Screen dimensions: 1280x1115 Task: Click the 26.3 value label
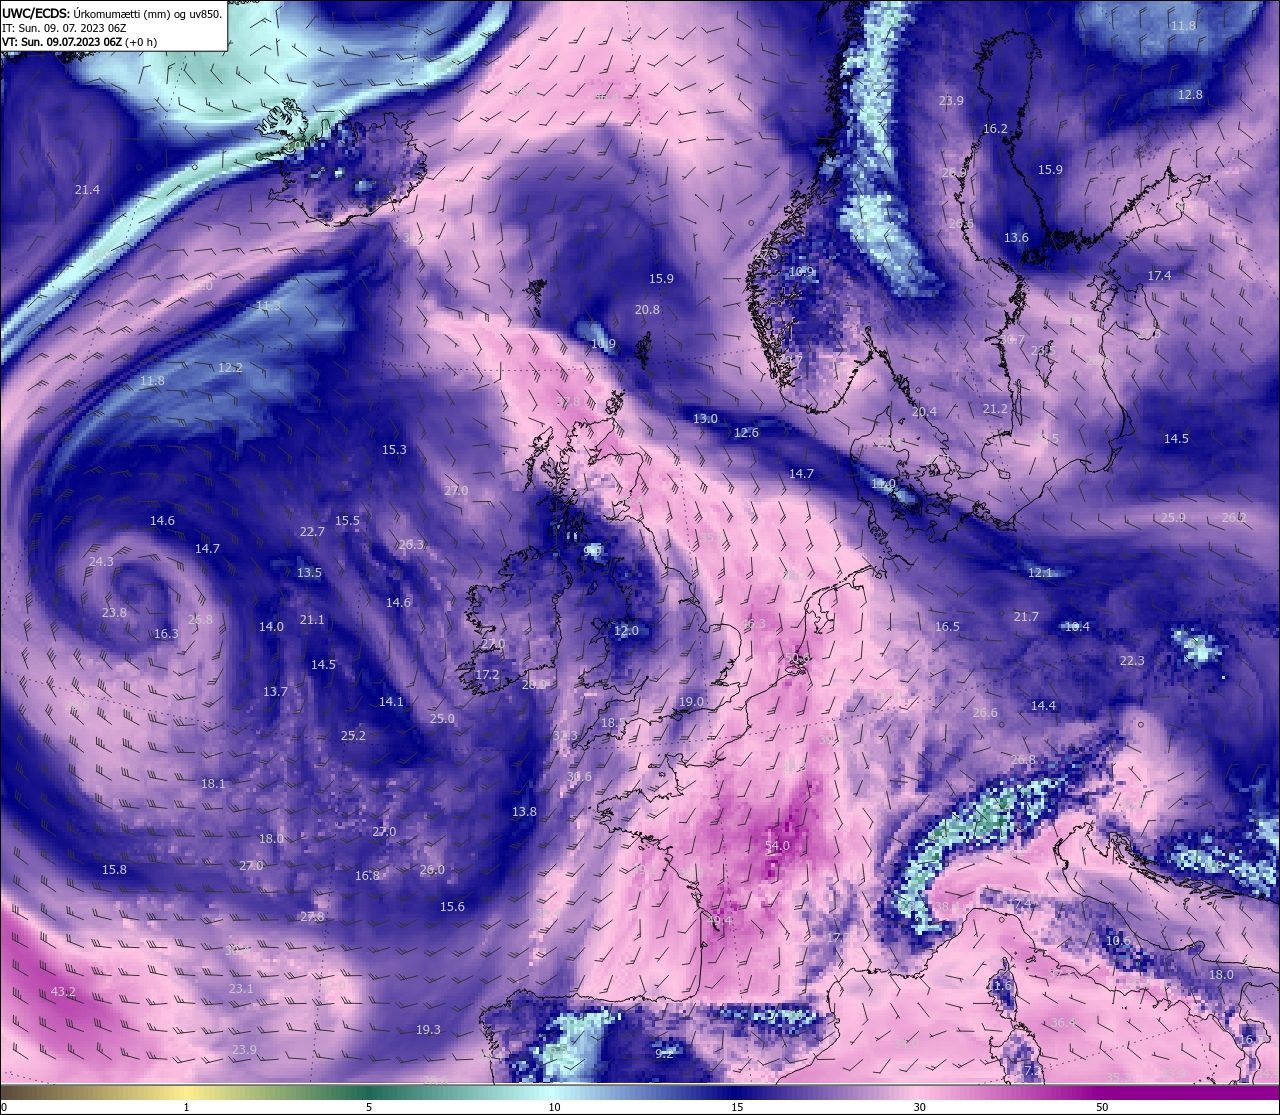(x=411, y=545)
